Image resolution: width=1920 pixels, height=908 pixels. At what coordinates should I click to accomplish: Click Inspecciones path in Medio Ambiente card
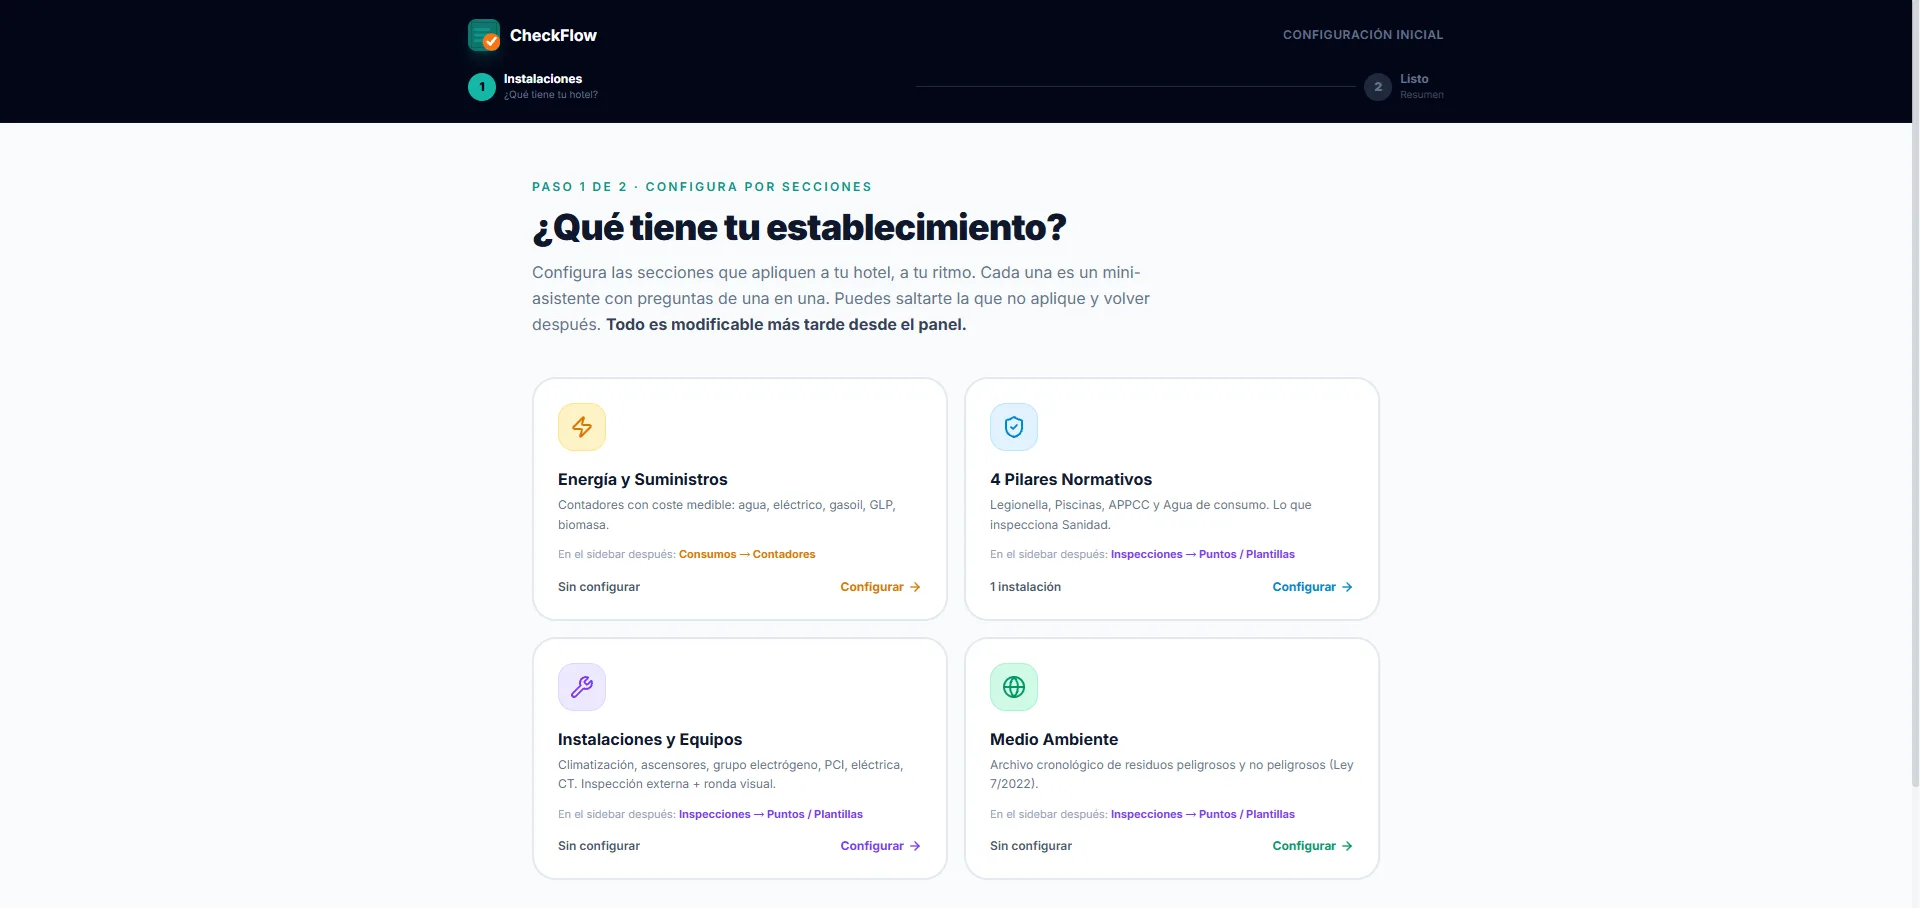(1202, 814)
